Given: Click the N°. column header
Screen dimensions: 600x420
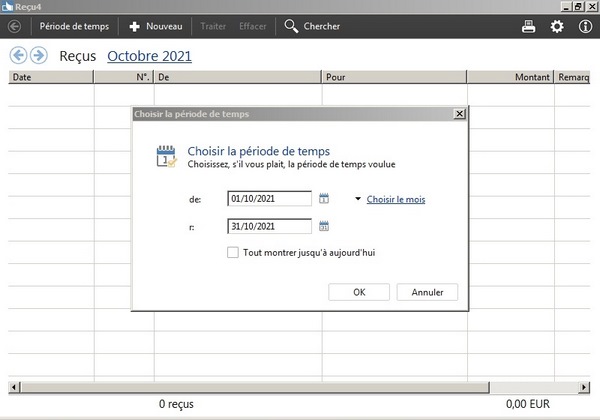Looking at the screenshot, I should (124, 77).
